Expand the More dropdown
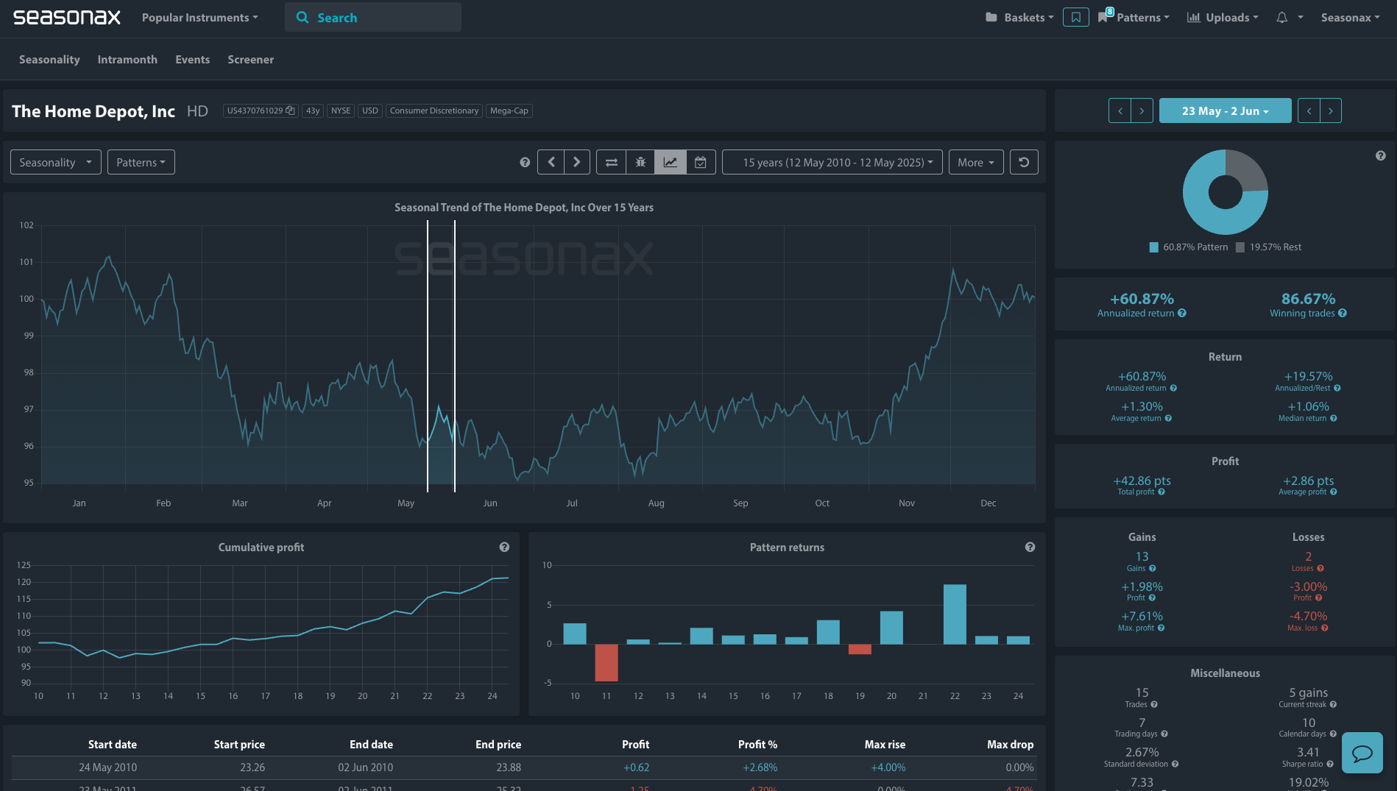Screen dimensions: 1397x791 pos(976,162)
